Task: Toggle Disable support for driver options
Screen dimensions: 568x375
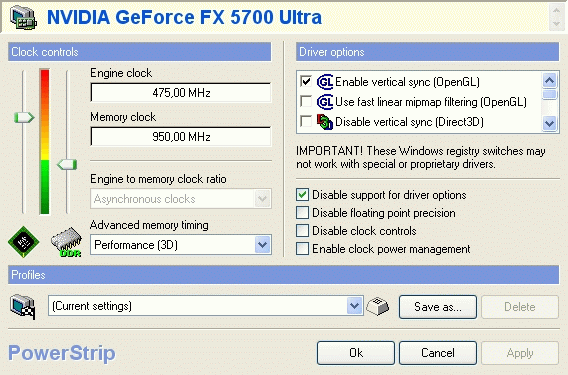Action: coord(302,195)
